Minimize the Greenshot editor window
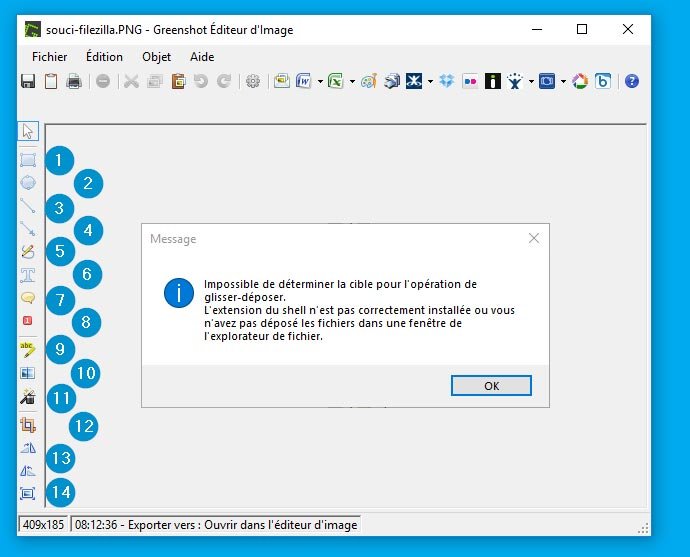The width and height of the screenshot is (690, 557). [537, 29]
